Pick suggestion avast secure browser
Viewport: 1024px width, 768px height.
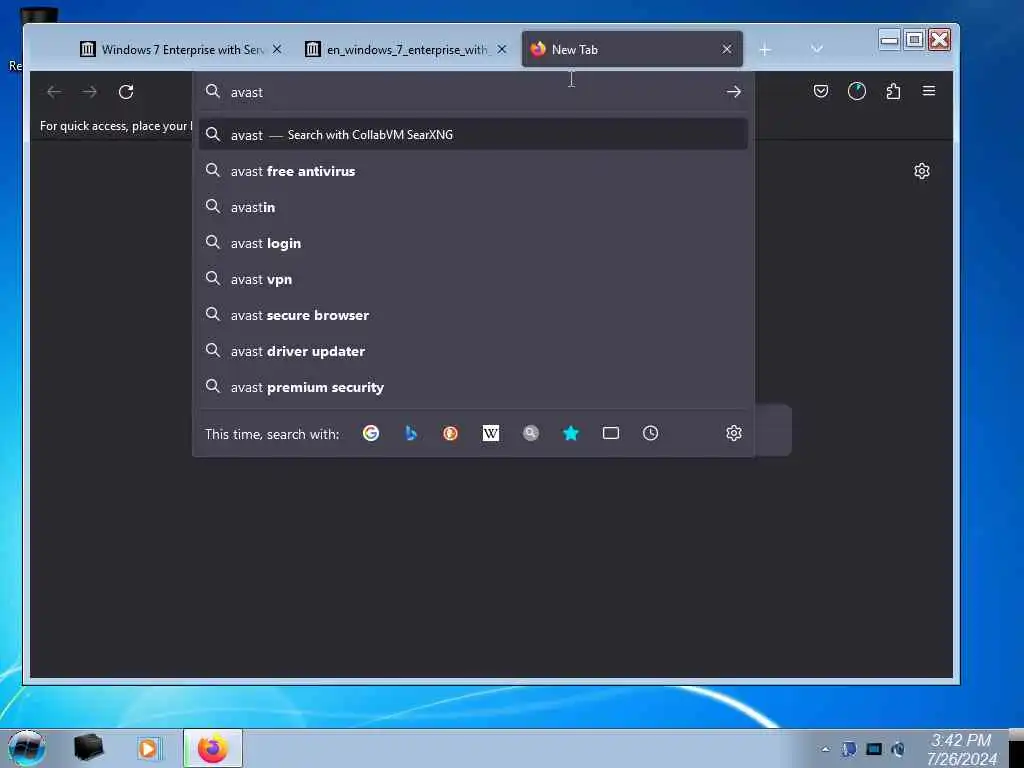(x=473, y=315)
